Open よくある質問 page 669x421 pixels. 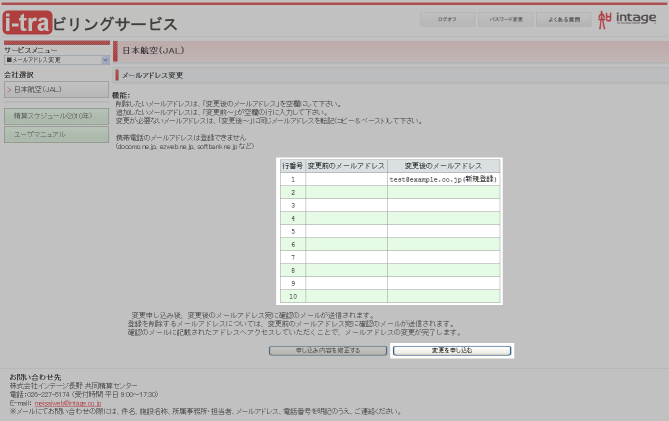tap(564, 19)
